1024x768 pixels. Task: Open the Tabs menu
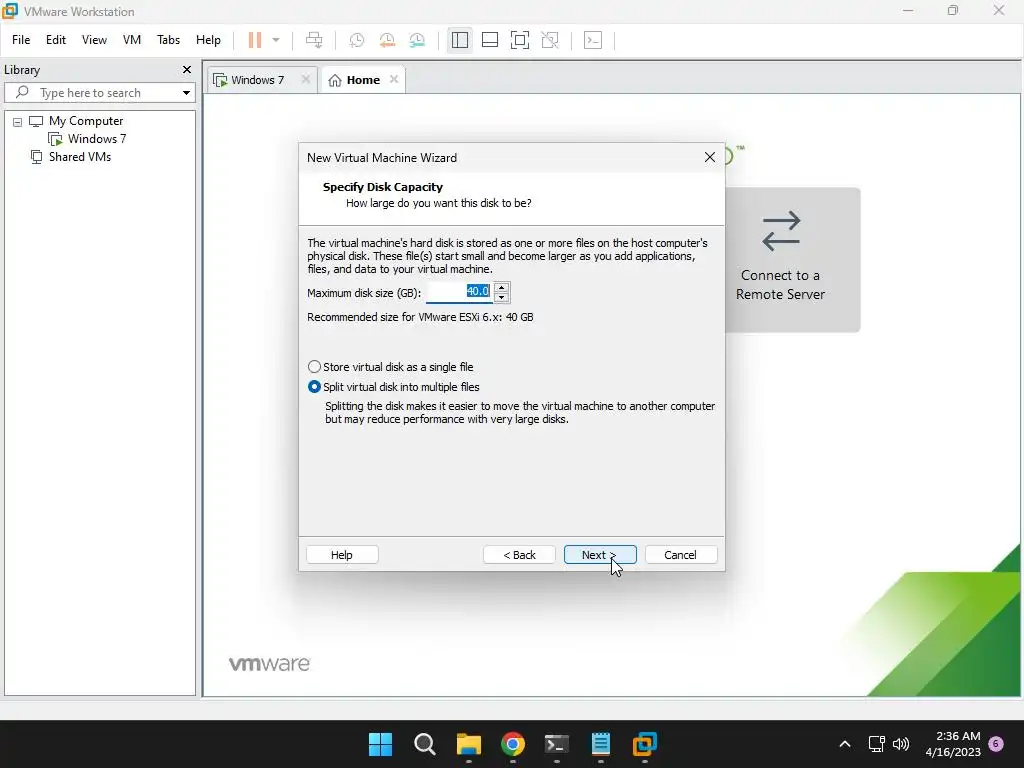168,40
